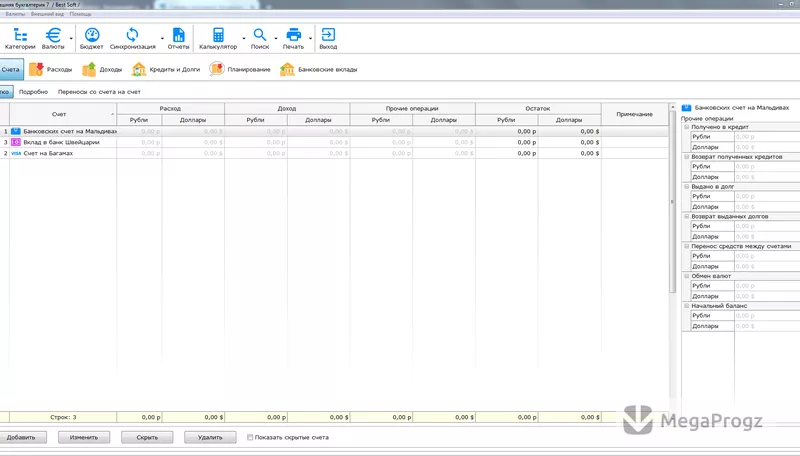Click the accounts table vertical scrollbar
This screenshot has height=456, width=800.
pyautogui.click(x=672, y=201)
